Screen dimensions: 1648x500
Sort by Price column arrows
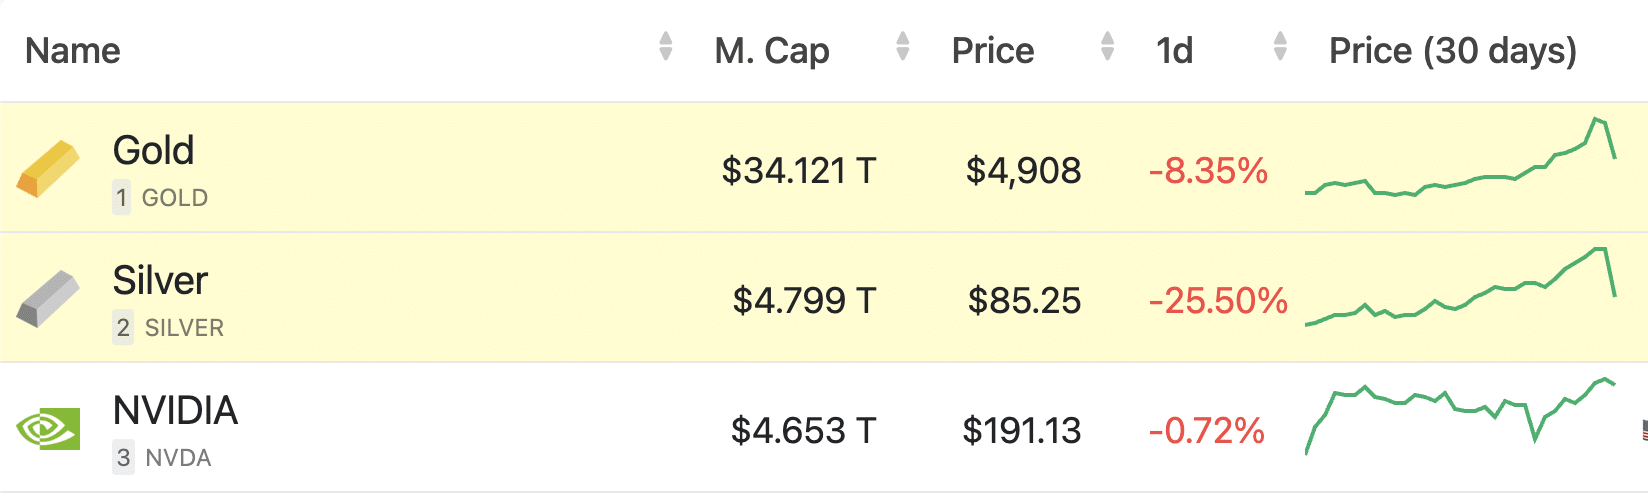pyautogui.click(x=1107, y=46)
